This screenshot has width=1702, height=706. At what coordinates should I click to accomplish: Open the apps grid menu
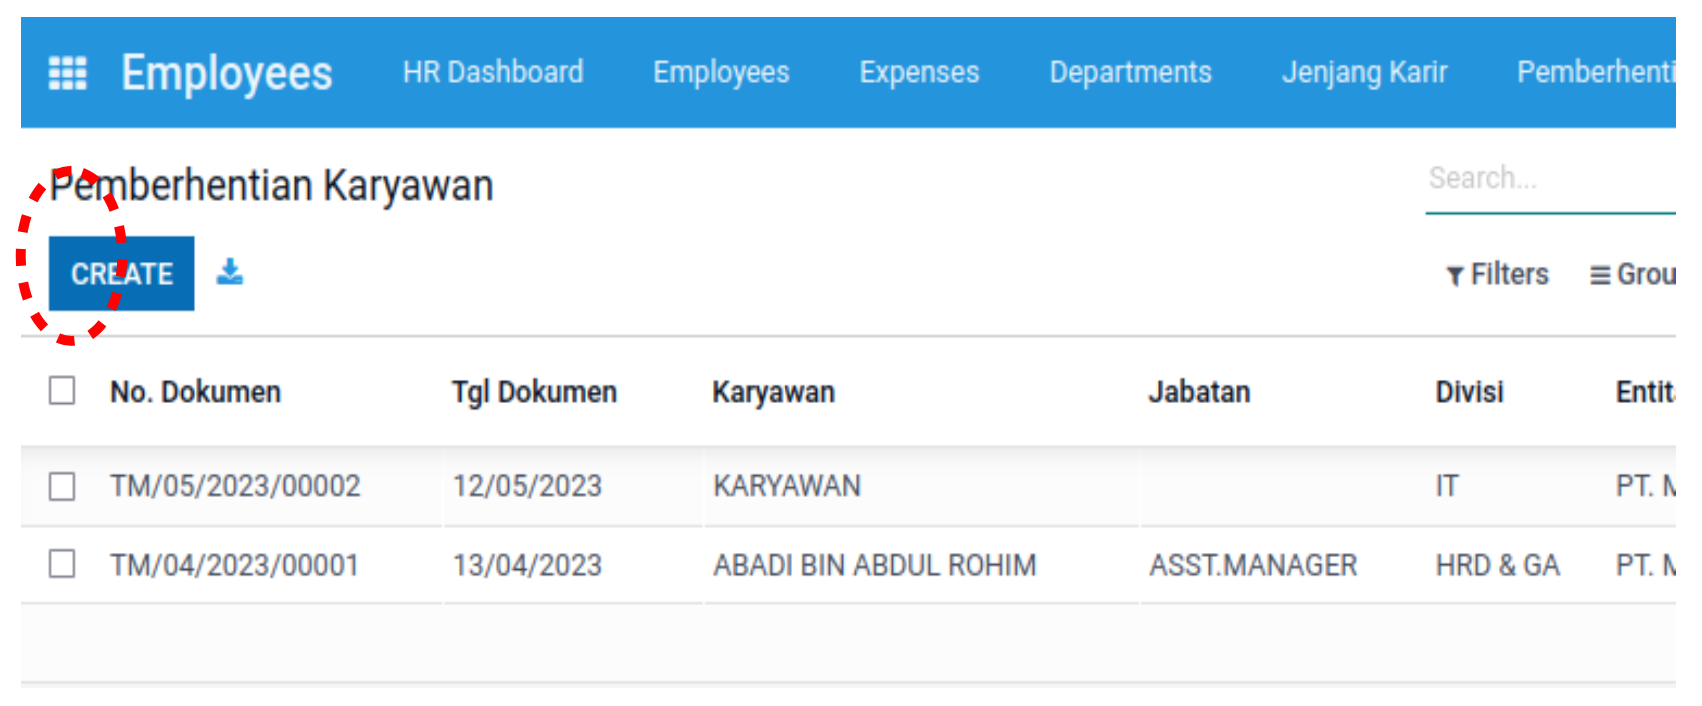68,73
